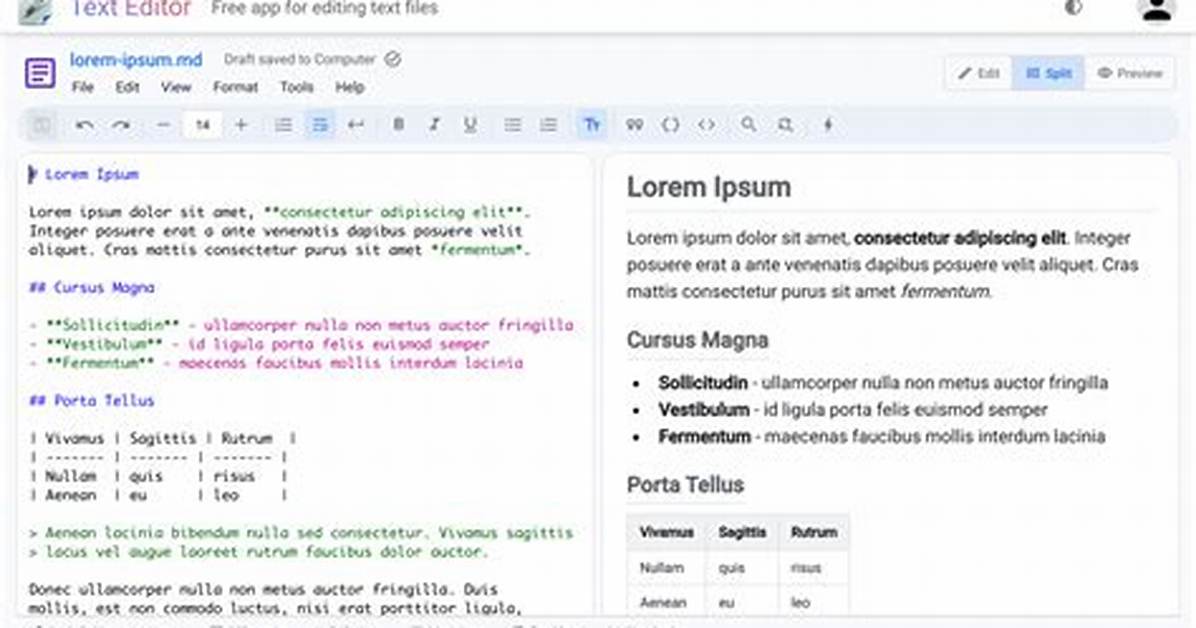Place cursor on '# Lorem Ipsum' source line
The image size is (1196, 628).
tap(84, 175)
